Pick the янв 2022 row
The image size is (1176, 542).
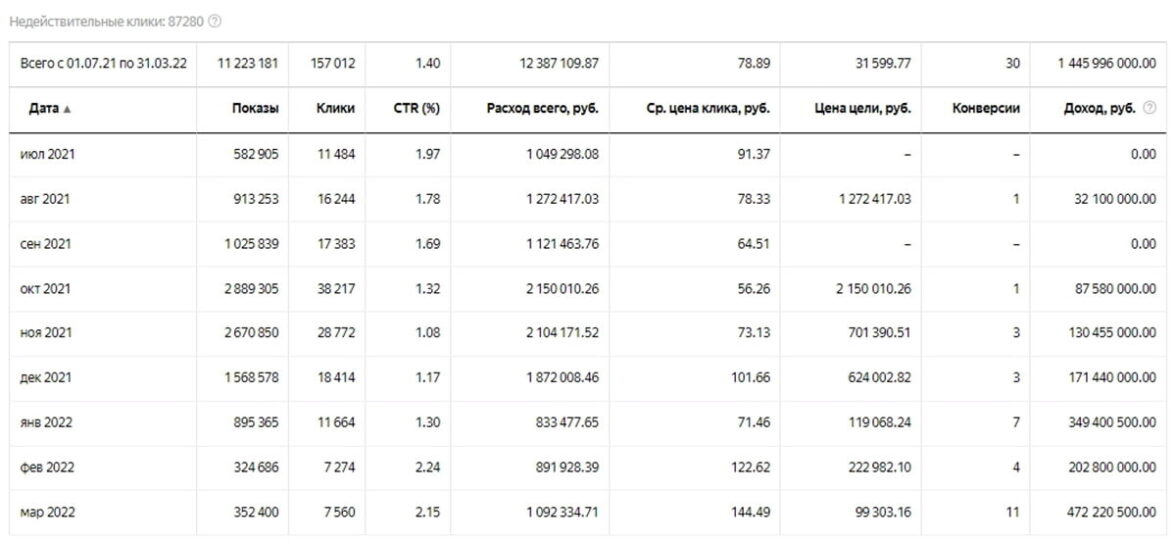point(45,422)
